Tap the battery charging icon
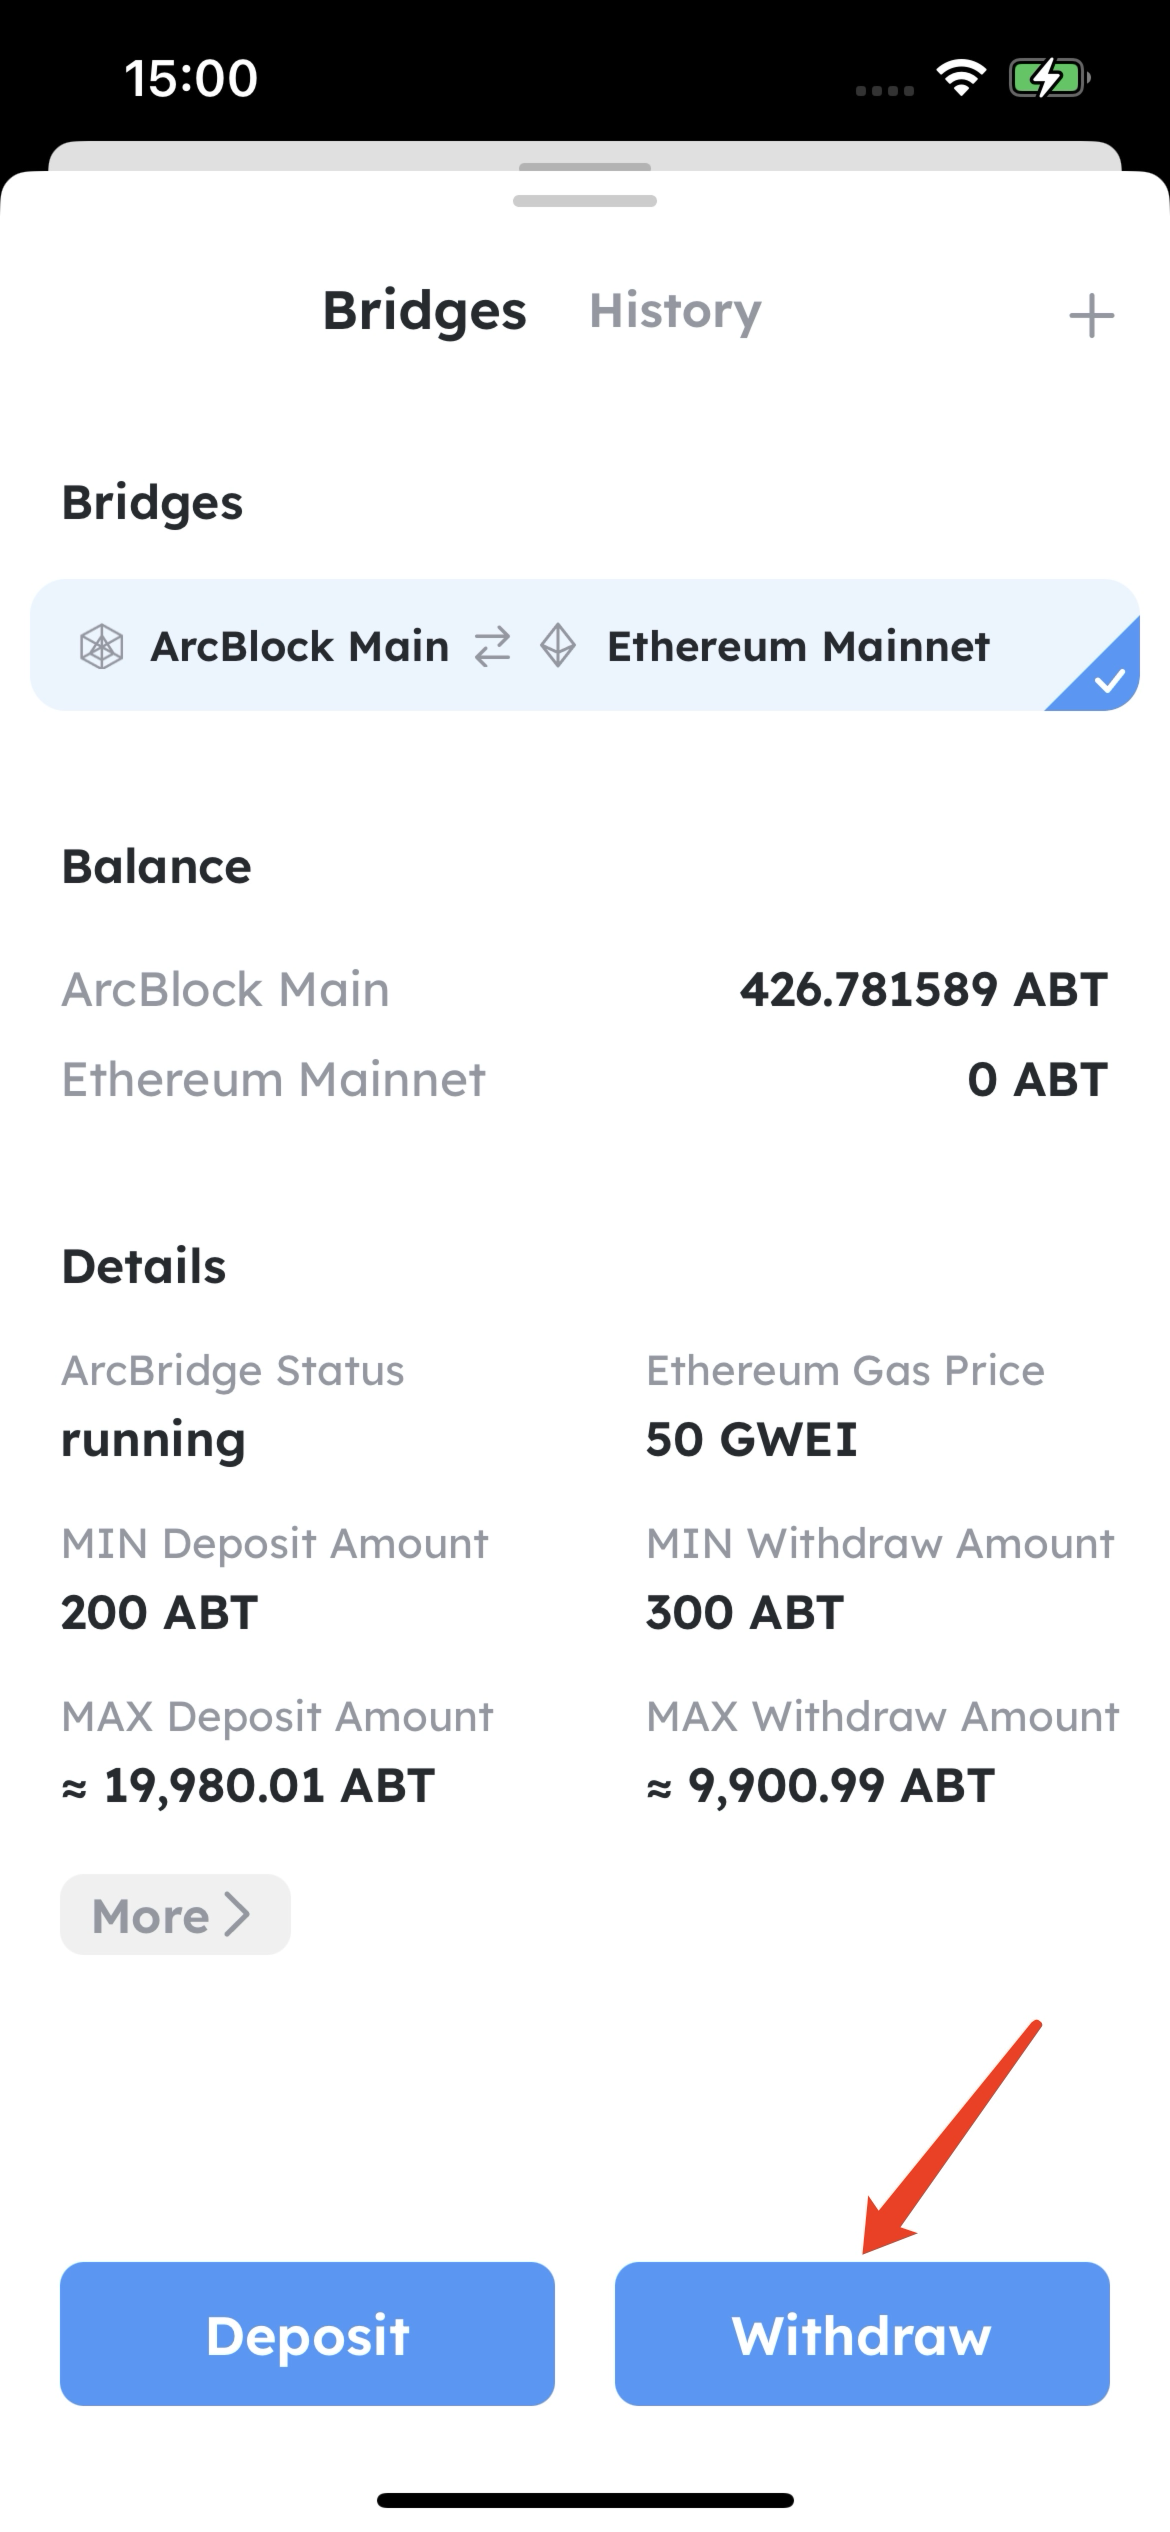 coord(1048,78)
